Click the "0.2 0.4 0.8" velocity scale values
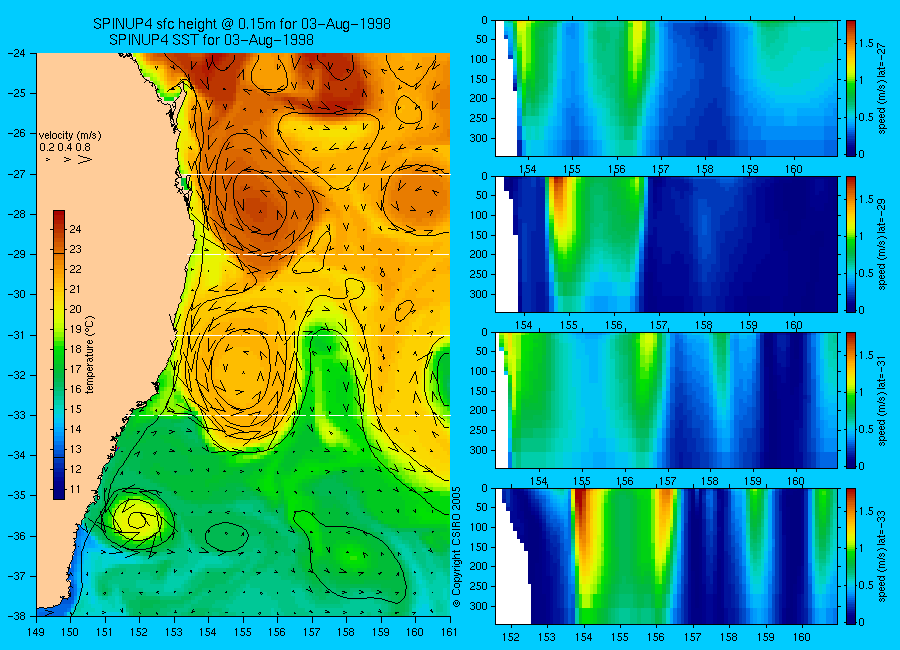 [x=65, y=147]
